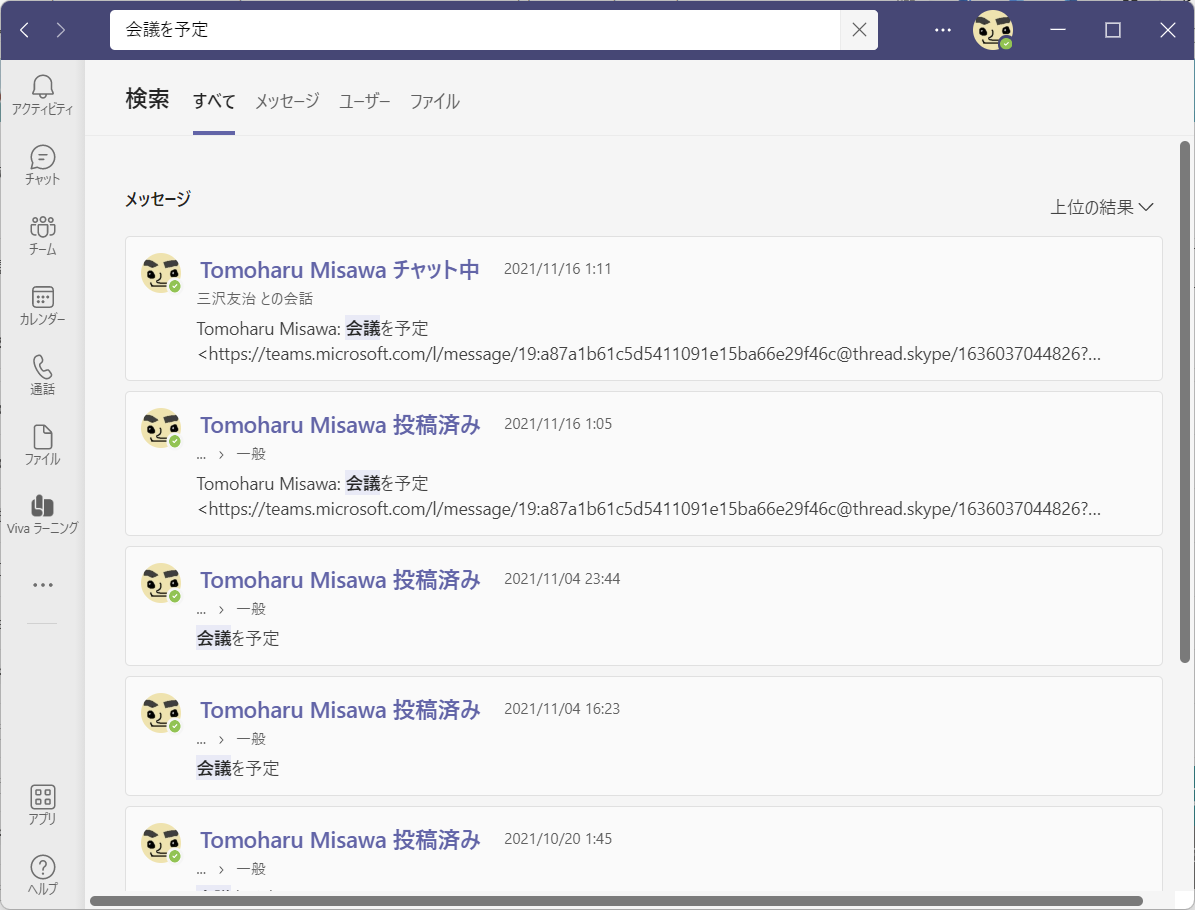Viewport: 1195px width, 910px height.
Task: Show more apps via sidebar ellipsis
Action: (43, 585)
